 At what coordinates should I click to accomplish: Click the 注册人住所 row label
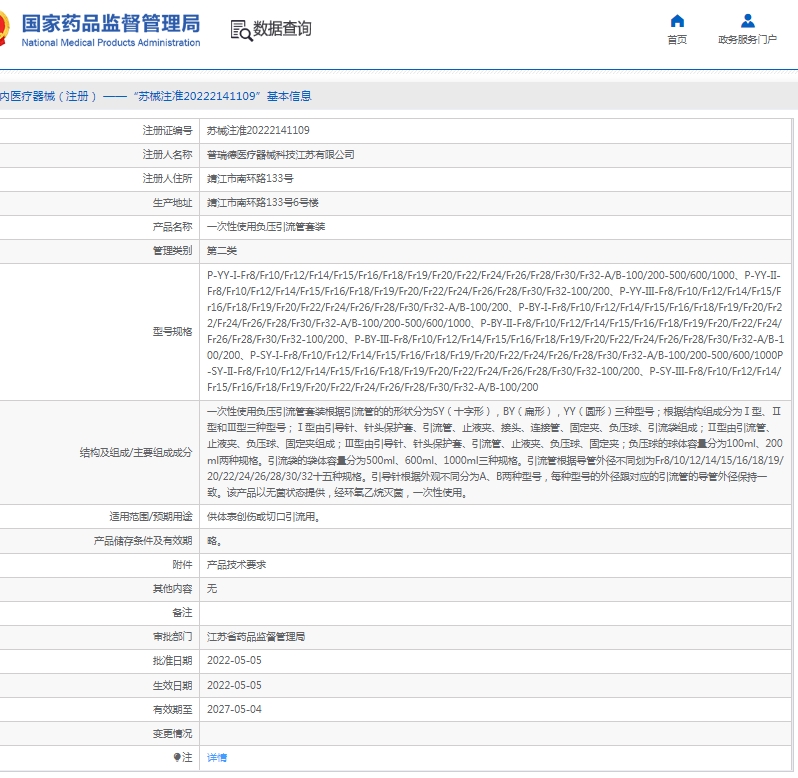pyautogui.click(x=167, y=179)
